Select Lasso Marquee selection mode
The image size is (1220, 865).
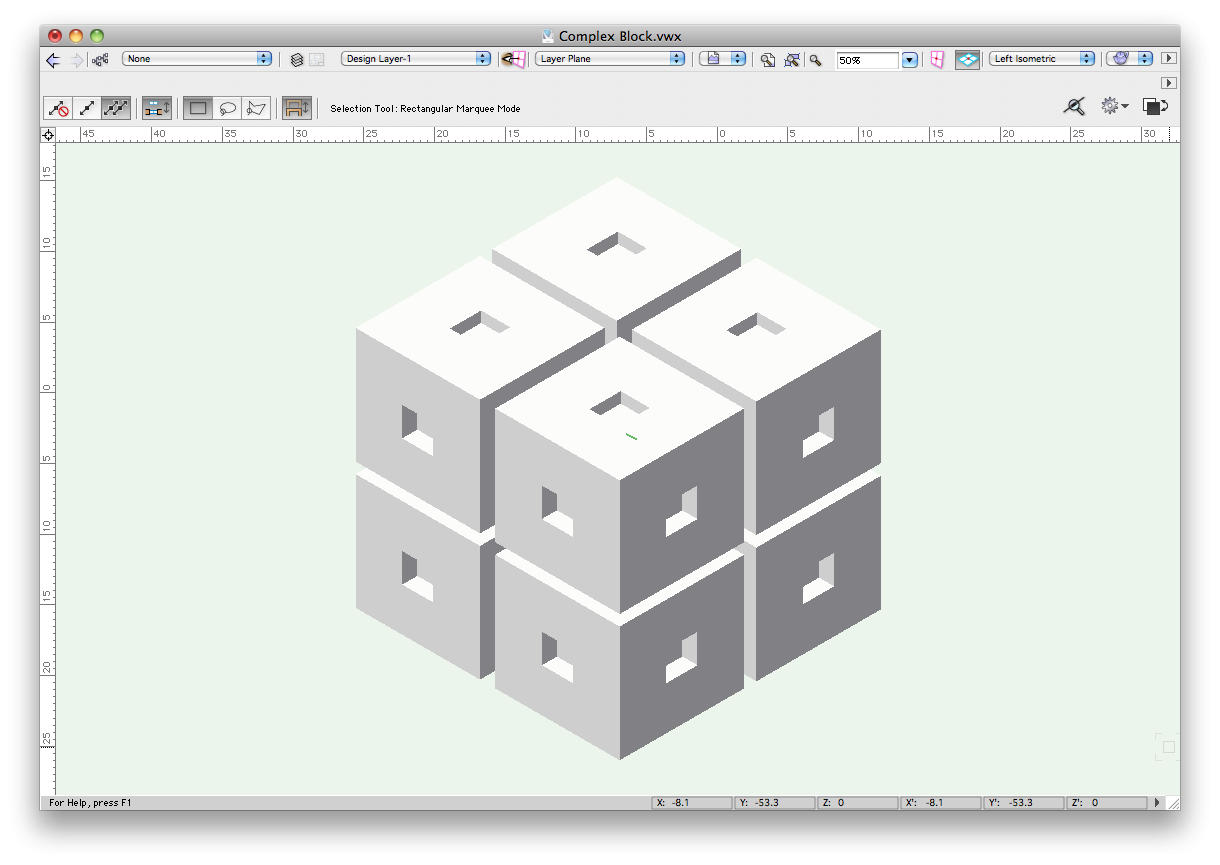click(228, 108)
